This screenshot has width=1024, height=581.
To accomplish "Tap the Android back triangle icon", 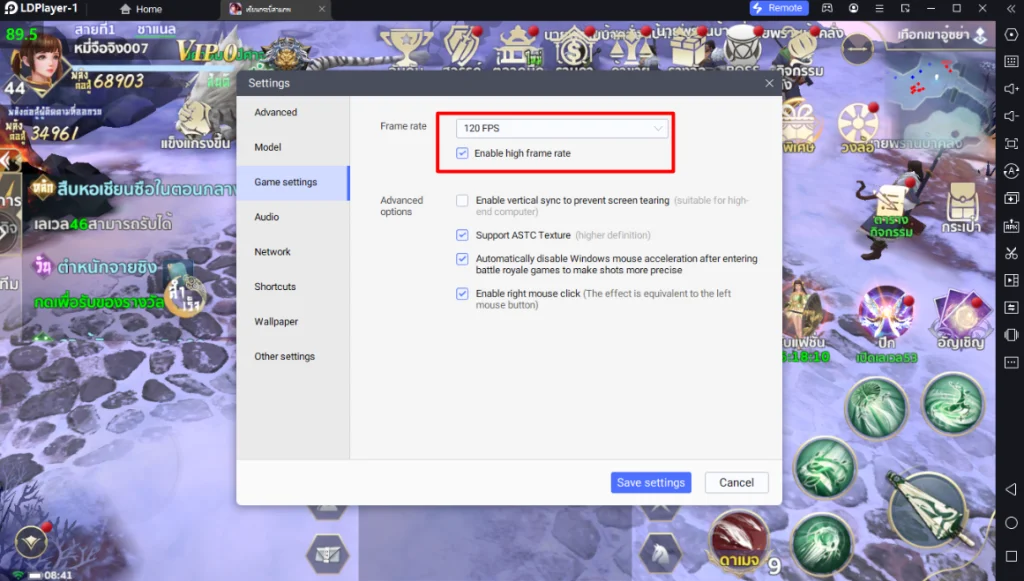I will pyautogui.click(x=1011, y=490).
